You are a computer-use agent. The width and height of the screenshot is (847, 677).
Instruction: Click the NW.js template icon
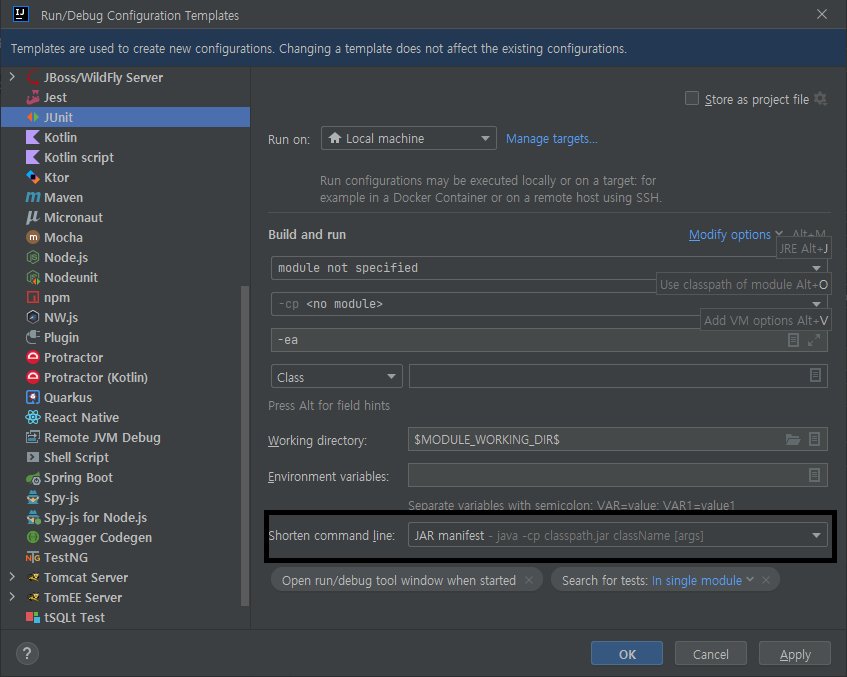point(33,317)
